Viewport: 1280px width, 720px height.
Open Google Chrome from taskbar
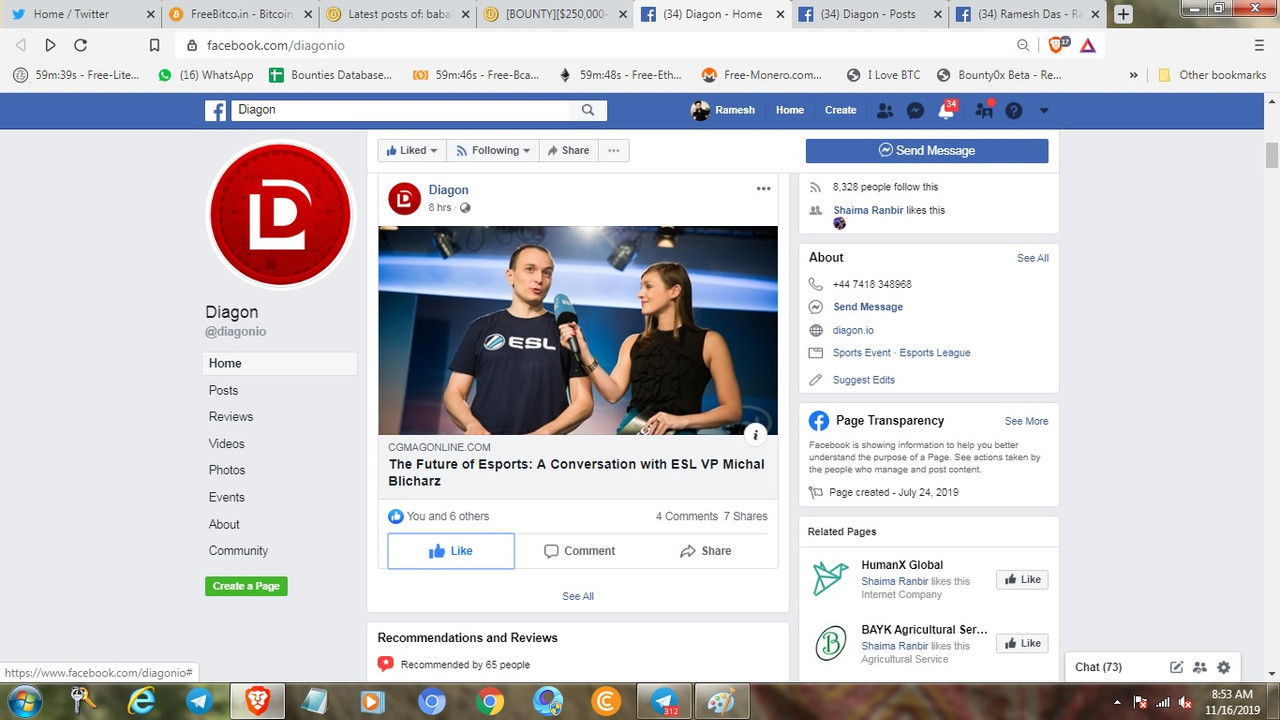[x=490, y=701]
